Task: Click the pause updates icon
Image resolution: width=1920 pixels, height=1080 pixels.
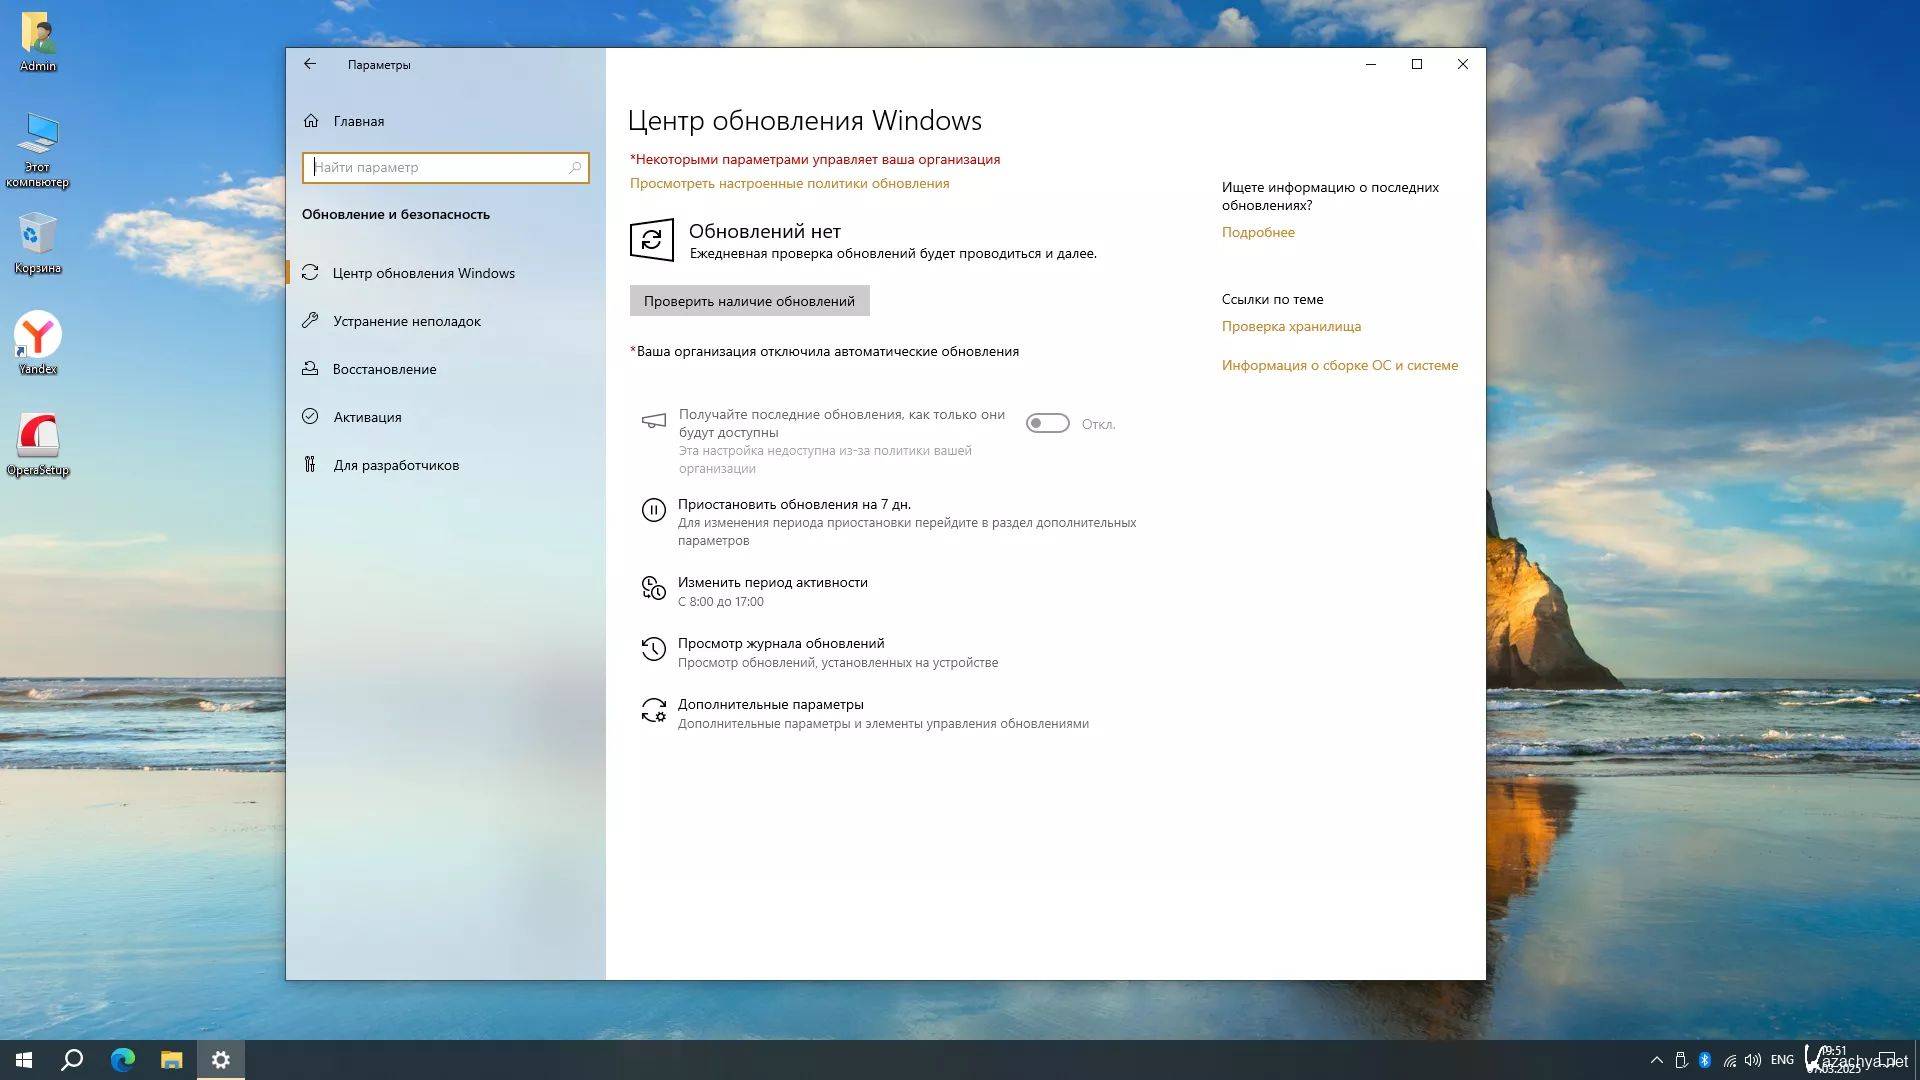Action: point(653,511)
